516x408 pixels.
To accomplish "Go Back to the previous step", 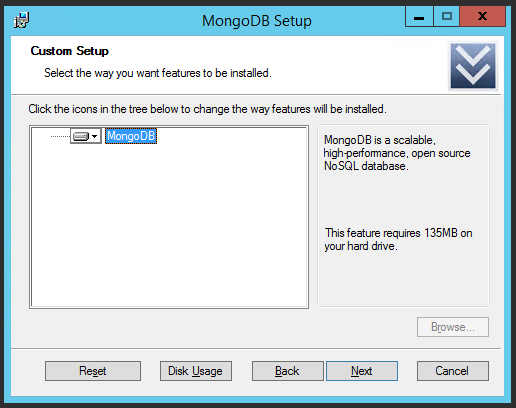I will click(287, 371).
